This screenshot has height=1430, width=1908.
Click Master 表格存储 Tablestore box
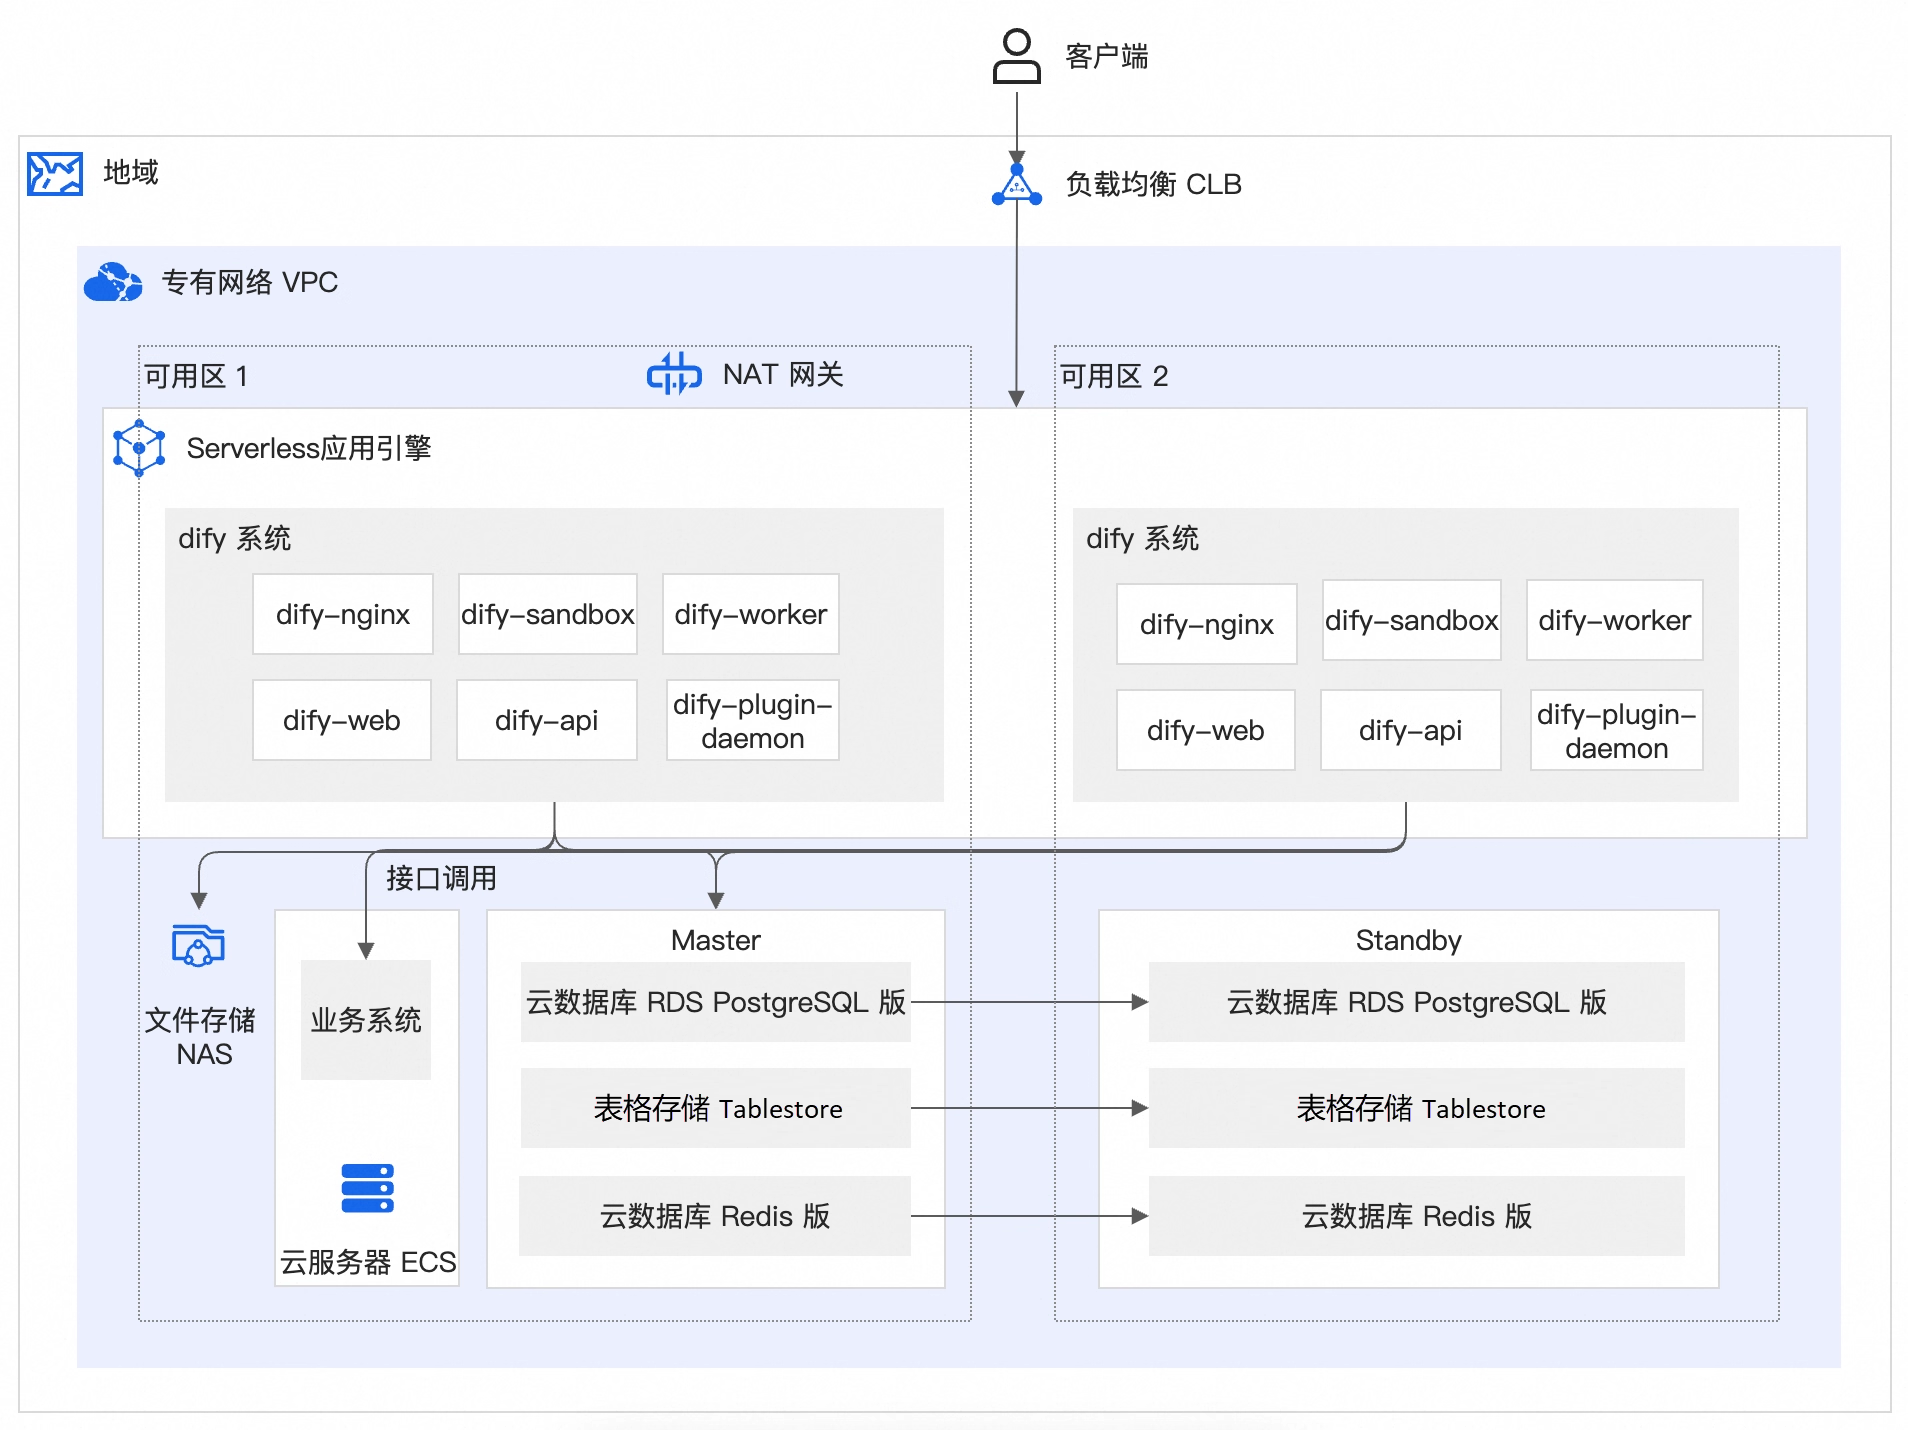point(716,1108)
